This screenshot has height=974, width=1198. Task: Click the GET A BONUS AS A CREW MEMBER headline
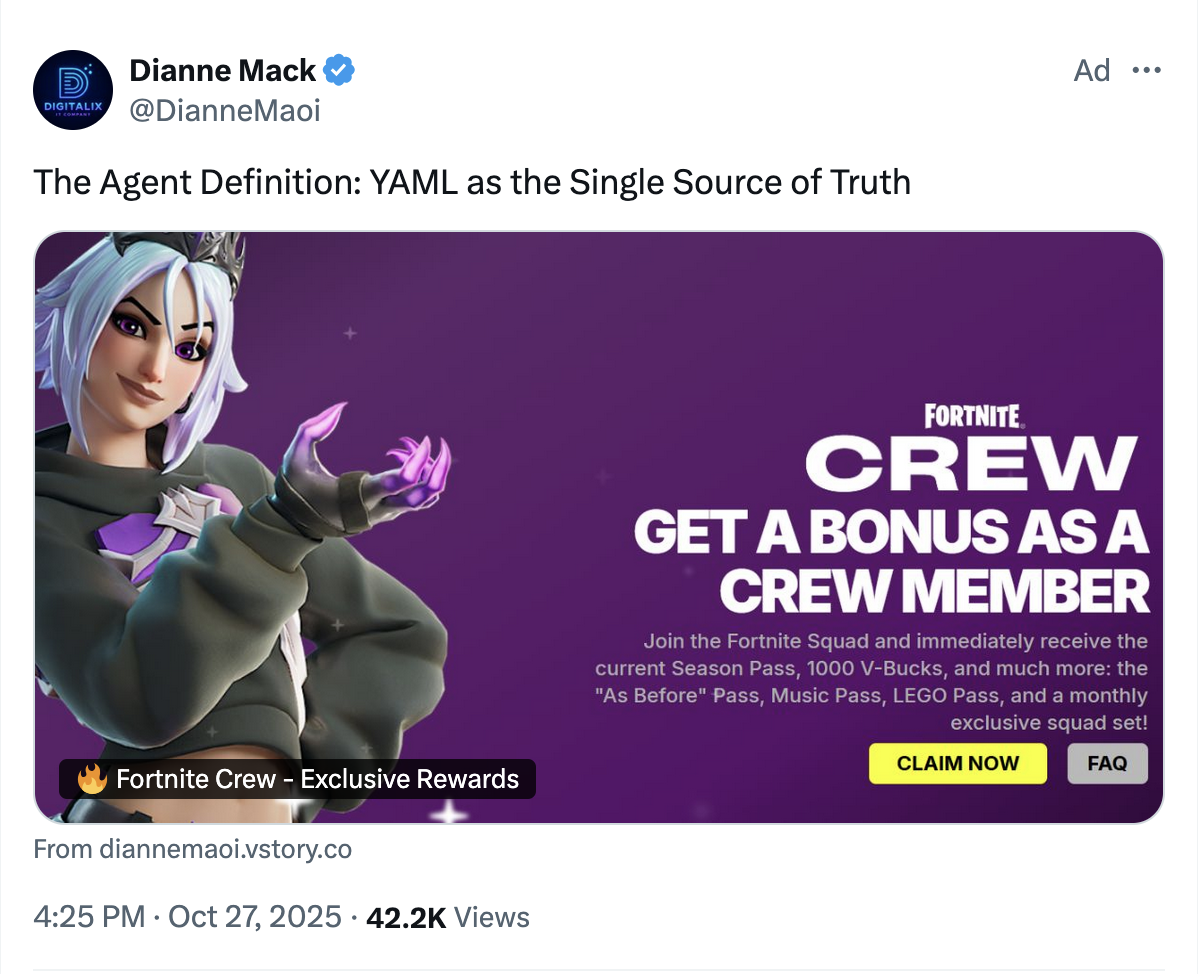(892, 560)
